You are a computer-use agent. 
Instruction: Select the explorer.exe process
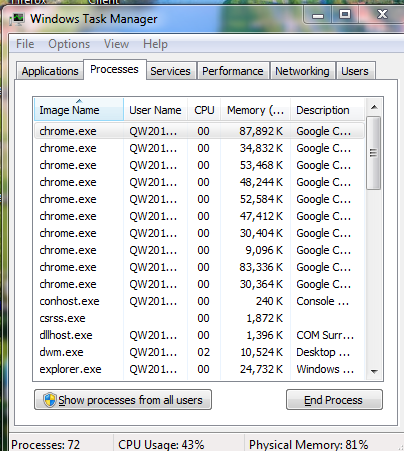tap(199, 369)
